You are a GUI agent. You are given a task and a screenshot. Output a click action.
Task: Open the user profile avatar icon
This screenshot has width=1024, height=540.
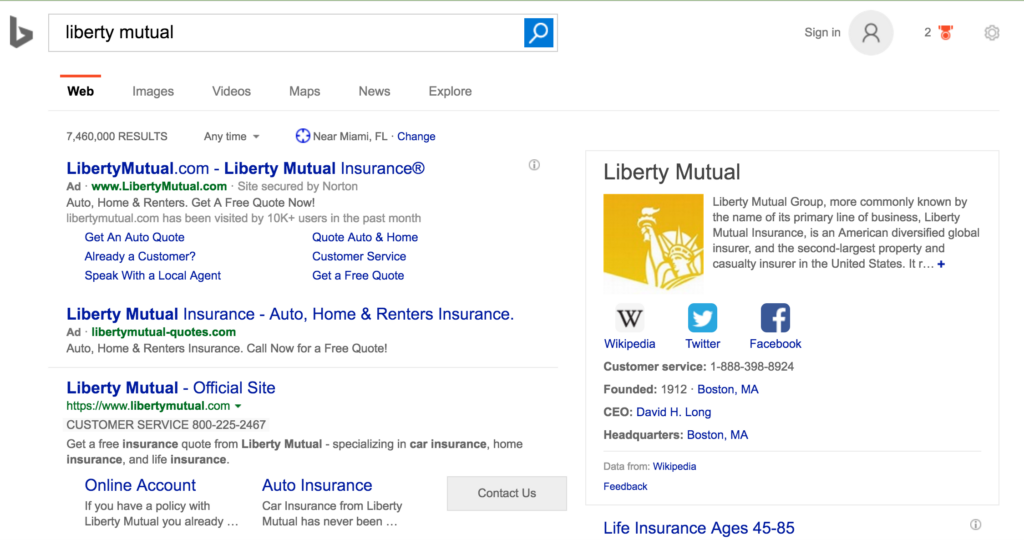tap(870, 33)
